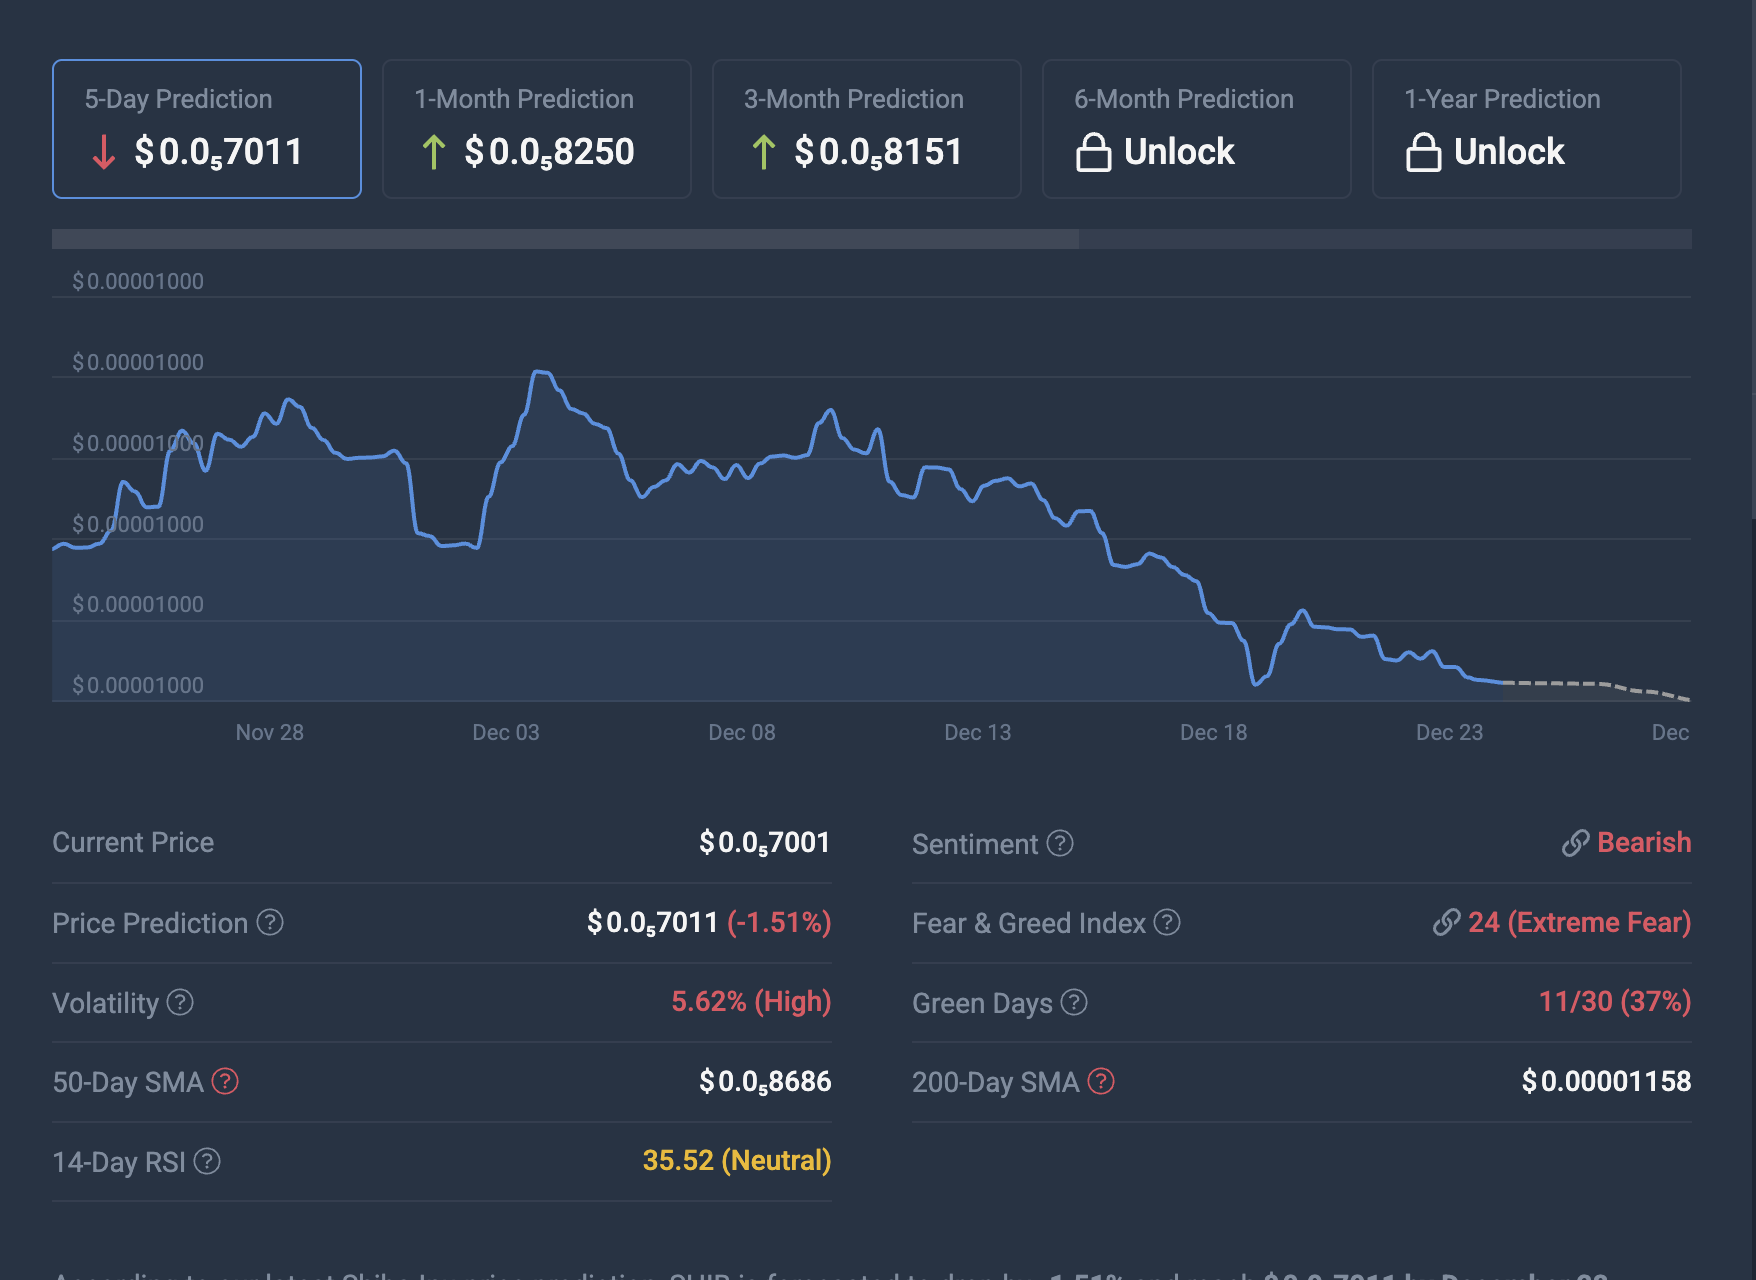The height and width of the screenshot is (1280, 1756).
Task: Click the Volatility question mark icon
Action: (x=180, y=1002)
